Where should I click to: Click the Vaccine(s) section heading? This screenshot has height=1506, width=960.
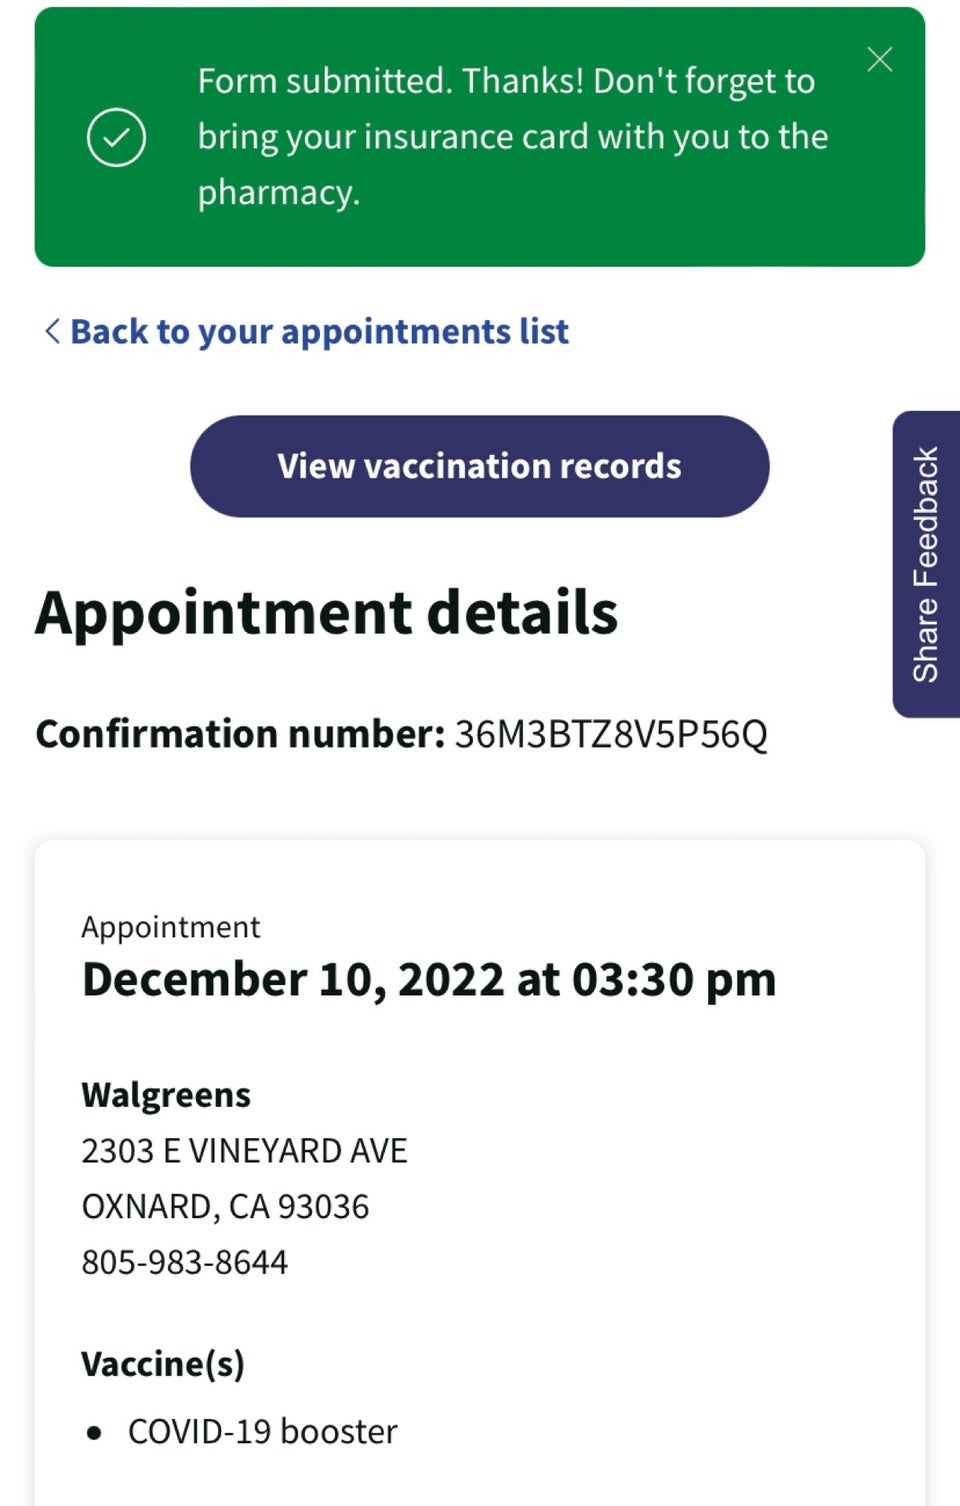tap(163, 1364)
